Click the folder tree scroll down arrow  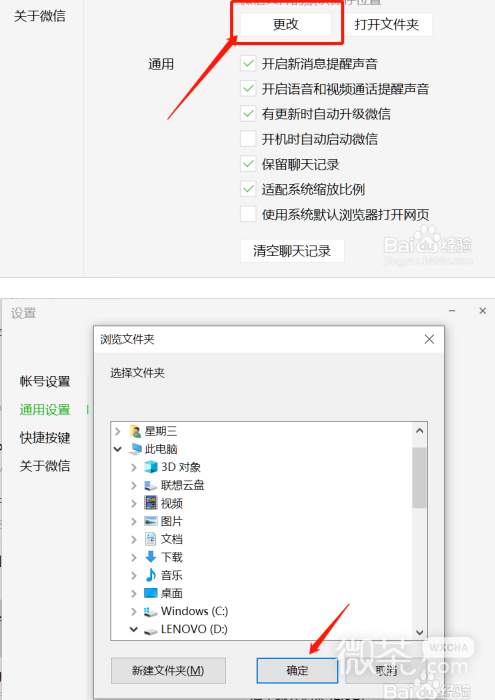coord(420,632)
